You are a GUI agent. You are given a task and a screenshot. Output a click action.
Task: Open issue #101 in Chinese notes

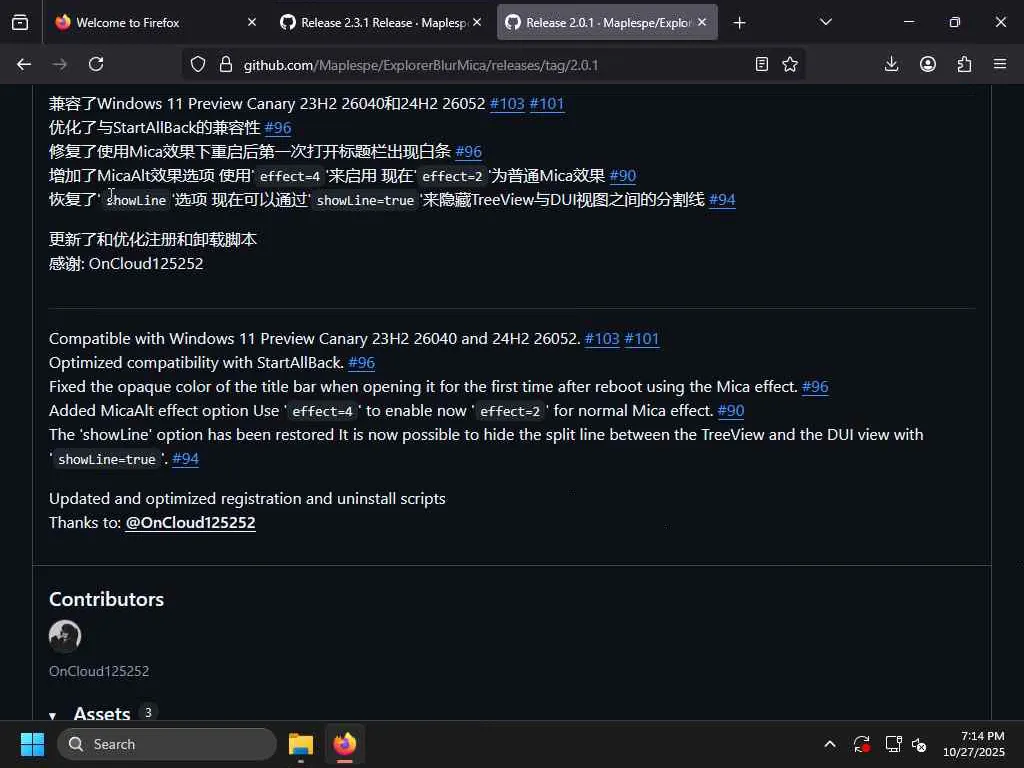(547, 103)
